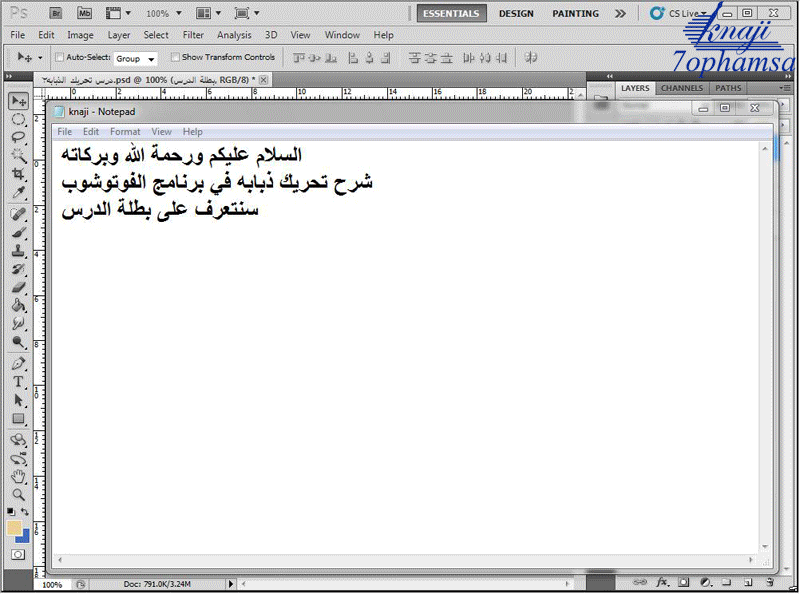800x594 pixels.
Task: Launch Bridge from the Br icon
Action: [55, 14]
